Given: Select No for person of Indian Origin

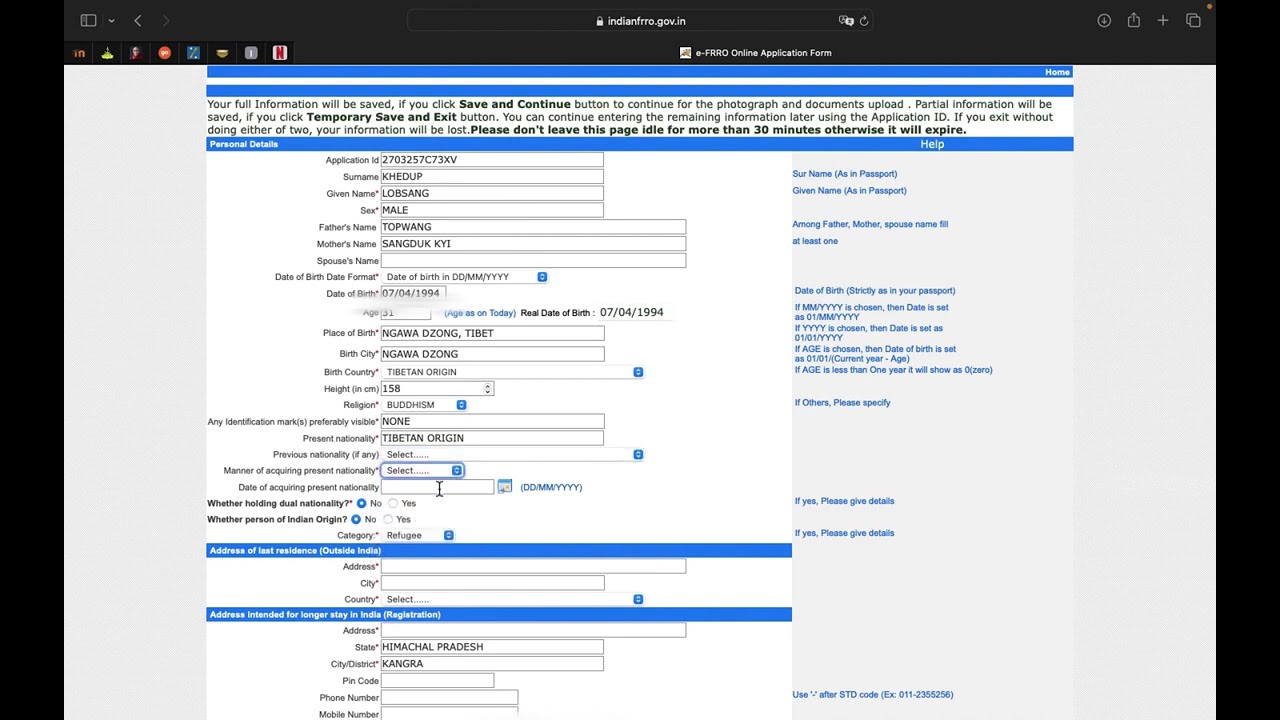Looking at the screenshot, I should [x=356, y=519].
